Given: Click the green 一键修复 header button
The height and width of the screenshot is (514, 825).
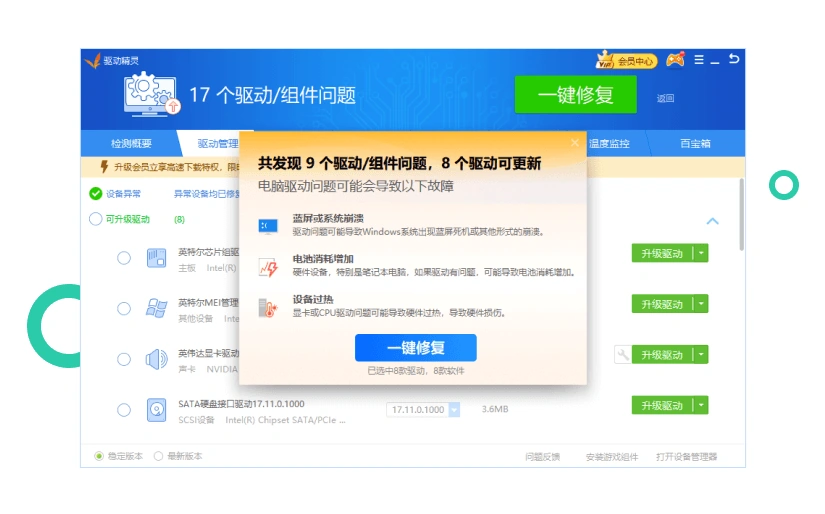Looking at the screenshot, I should [576, 95].
